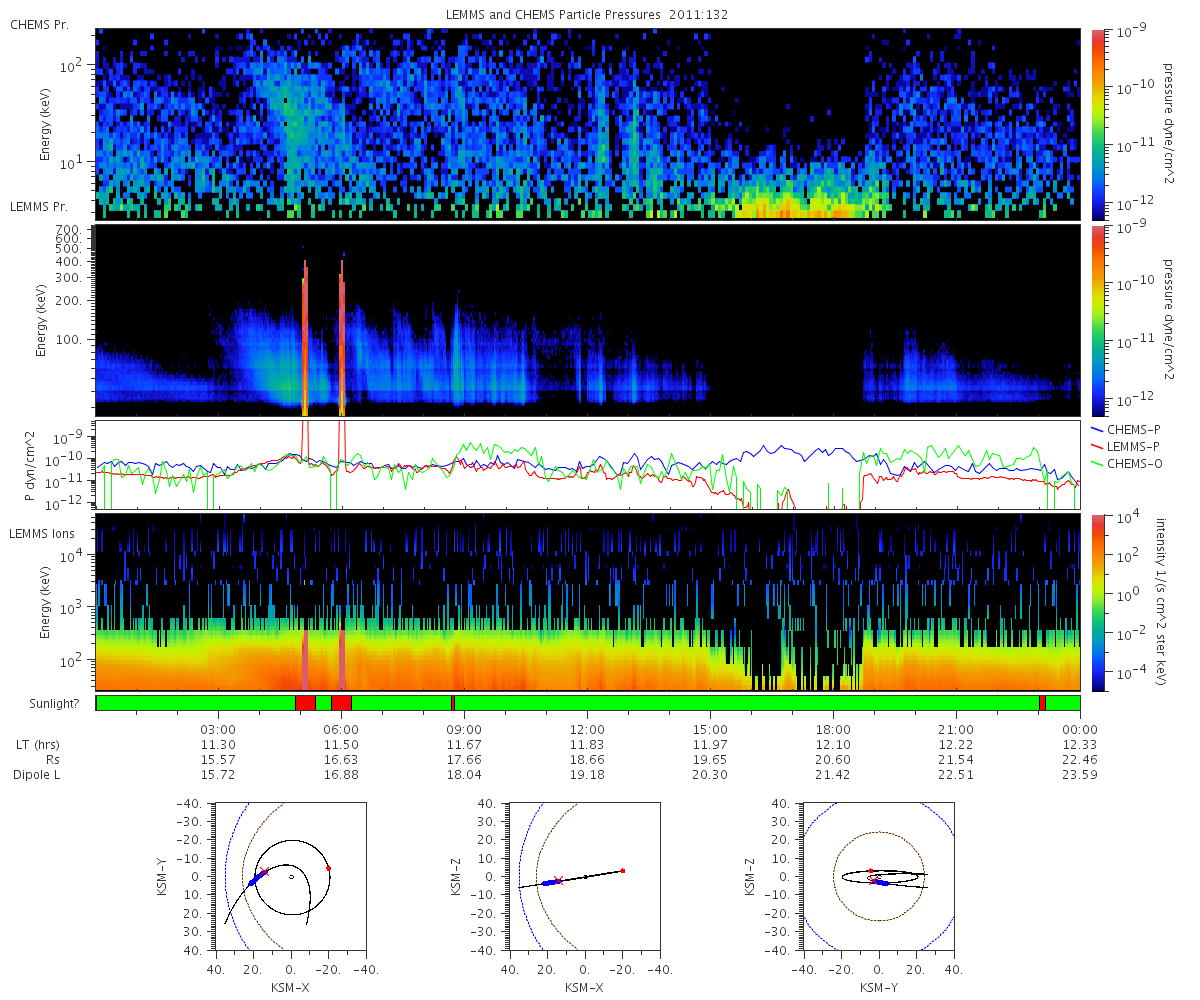This screenshot has width=1200, height=1000.
Task: Click the red dot at right of KSM-X/KSM-Z trajectory
Action: point(622,870)
